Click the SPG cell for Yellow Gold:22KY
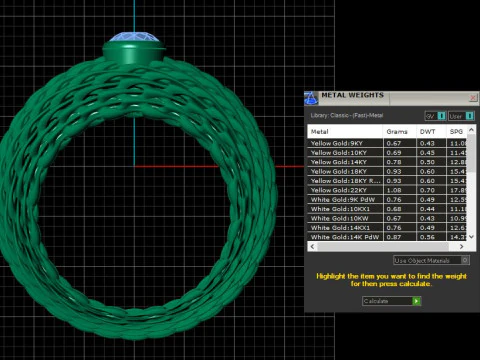Viewport: 480px width, 360px height. coord(457,190)
